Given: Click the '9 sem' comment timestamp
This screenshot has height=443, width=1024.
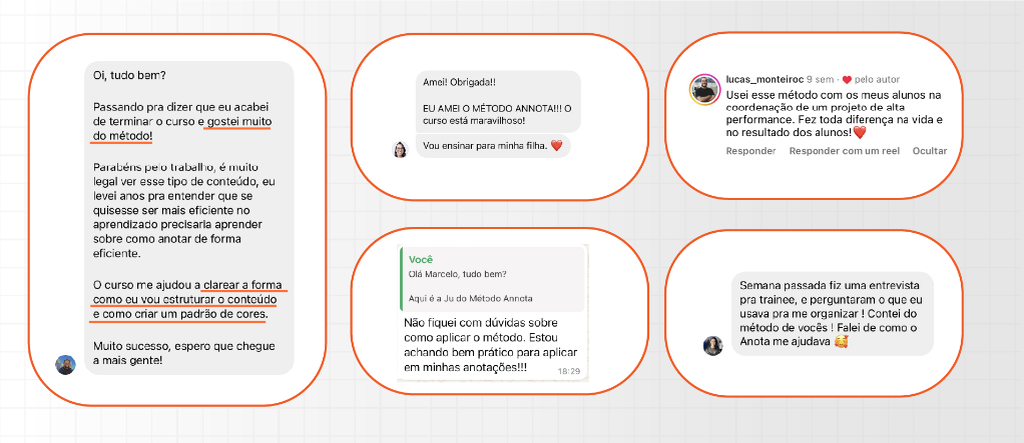Looking at the screenshot, I should pos(820,80).
